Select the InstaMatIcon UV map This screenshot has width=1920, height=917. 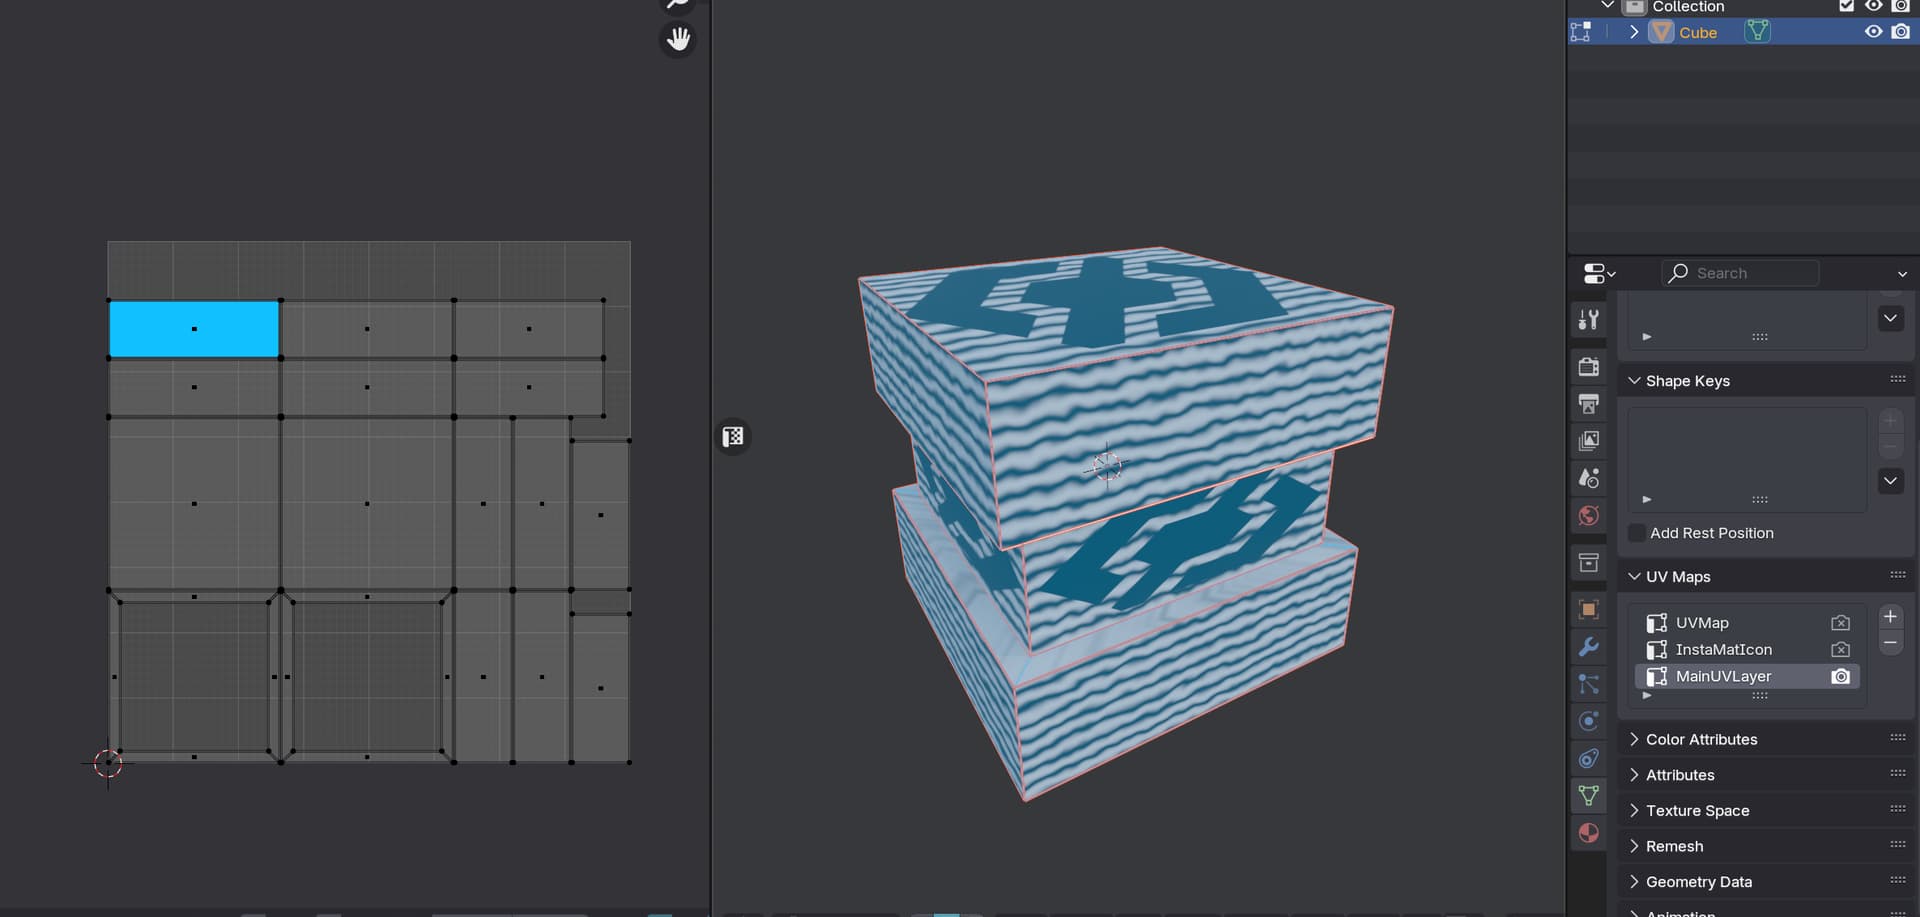point(1723,650)
